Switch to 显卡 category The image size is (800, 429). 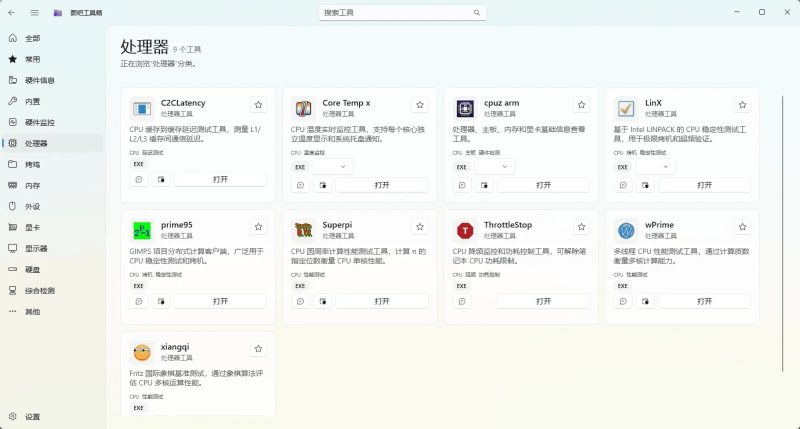(53, 228)
